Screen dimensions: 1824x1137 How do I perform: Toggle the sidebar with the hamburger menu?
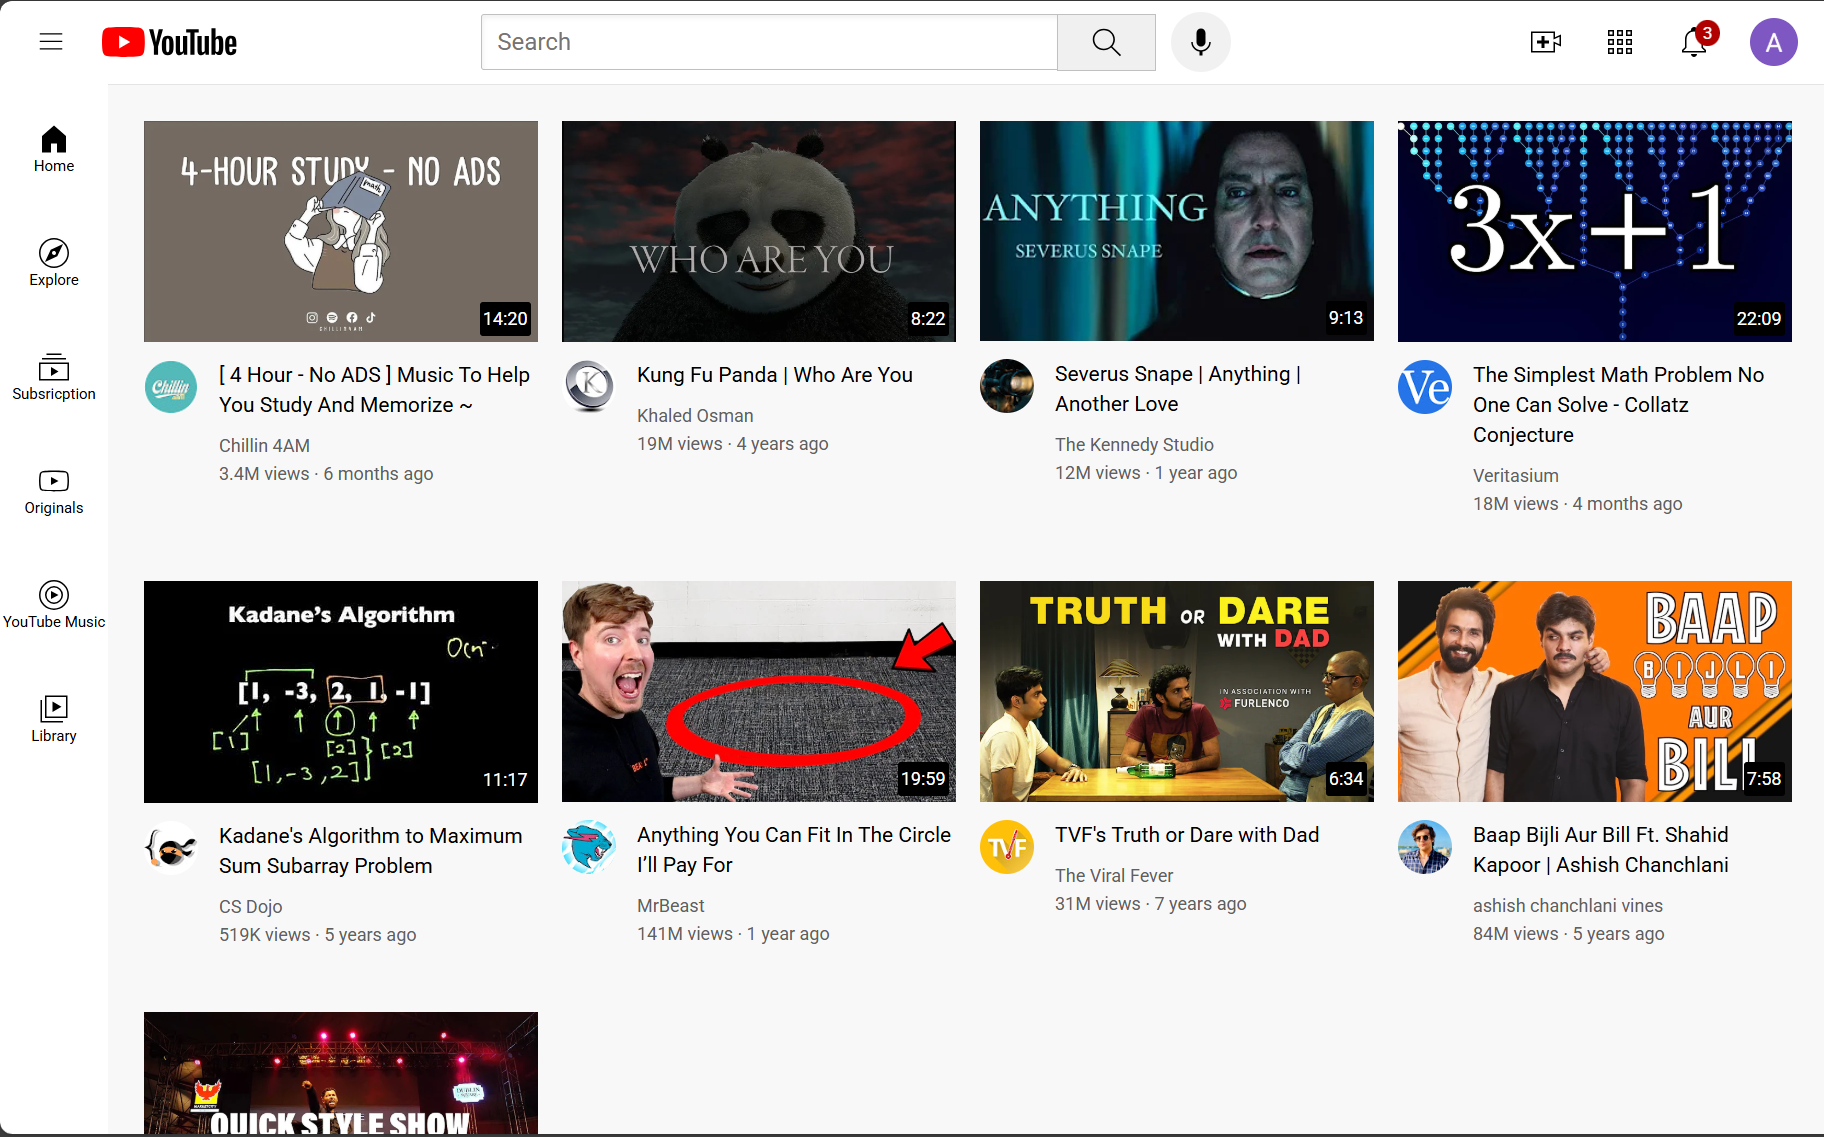(50, 41)
